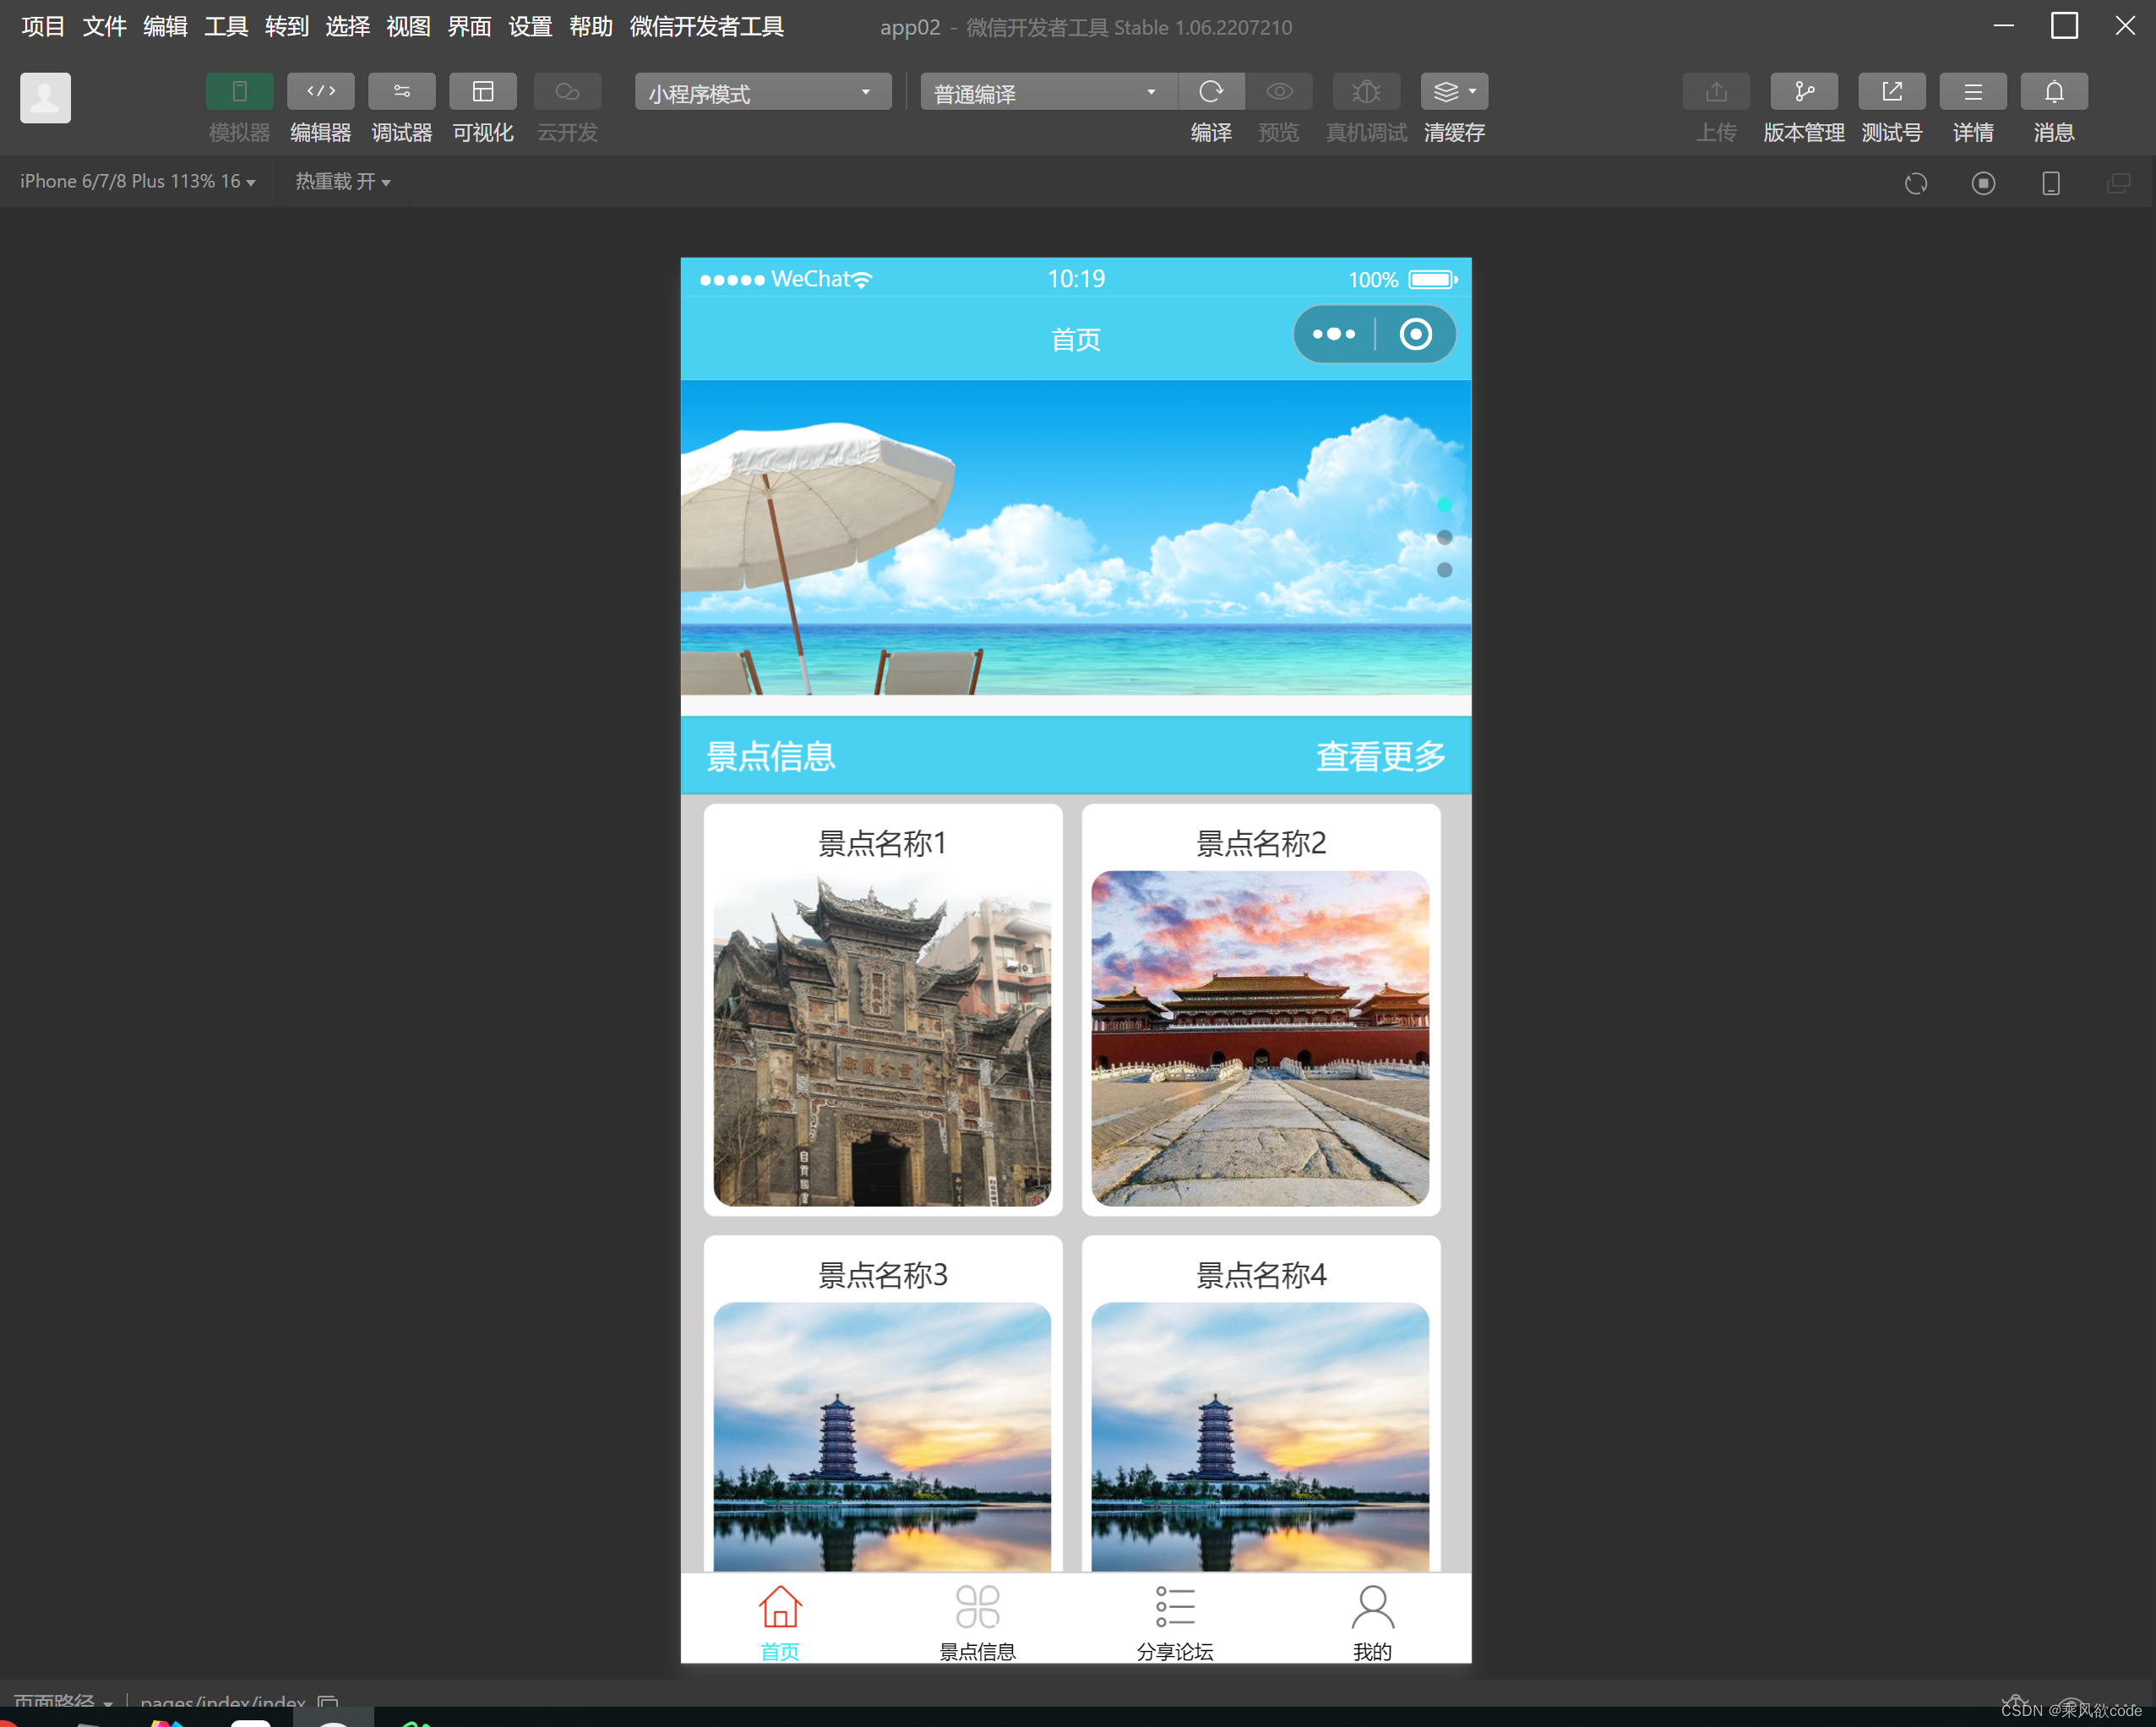
Task: Open the 热重载 开 hot reload option
Action: [x=342, y=182]
